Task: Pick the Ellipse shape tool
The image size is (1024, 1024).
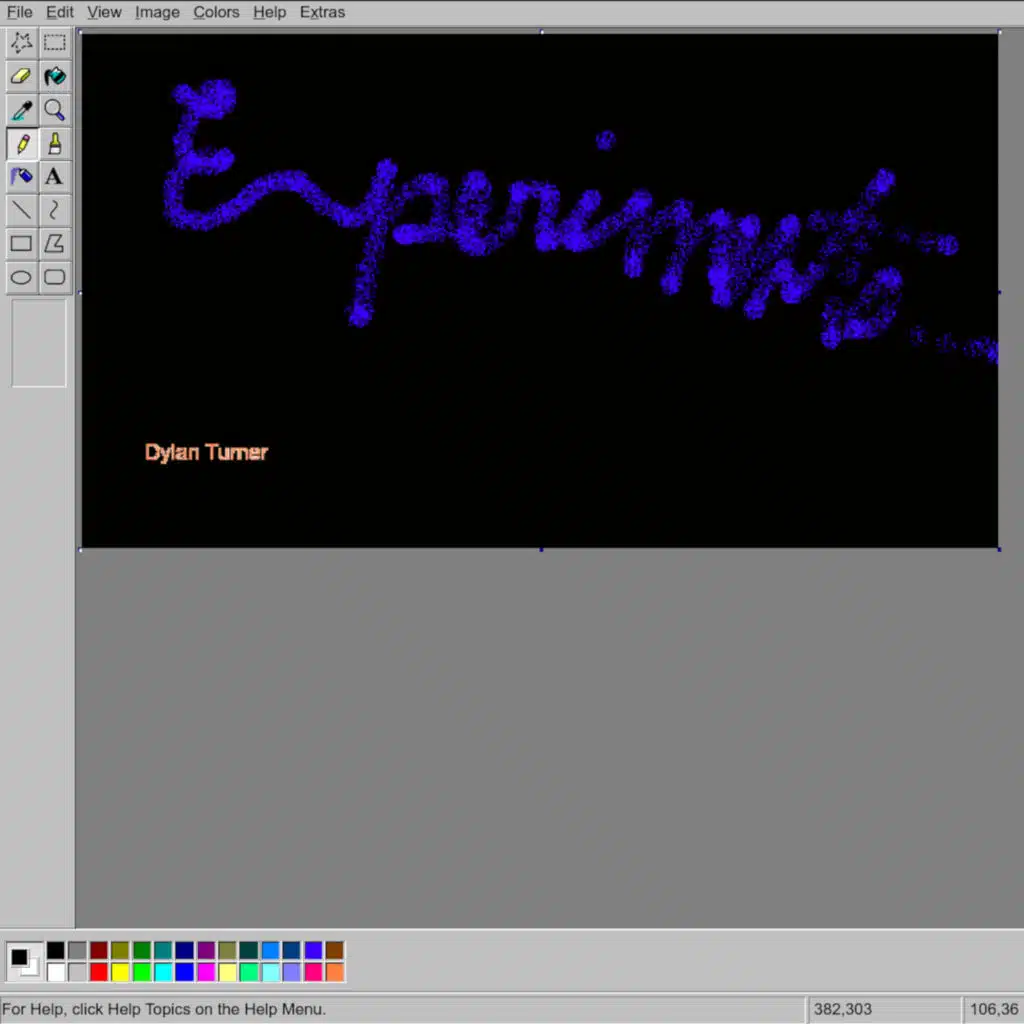Action: 21,277
